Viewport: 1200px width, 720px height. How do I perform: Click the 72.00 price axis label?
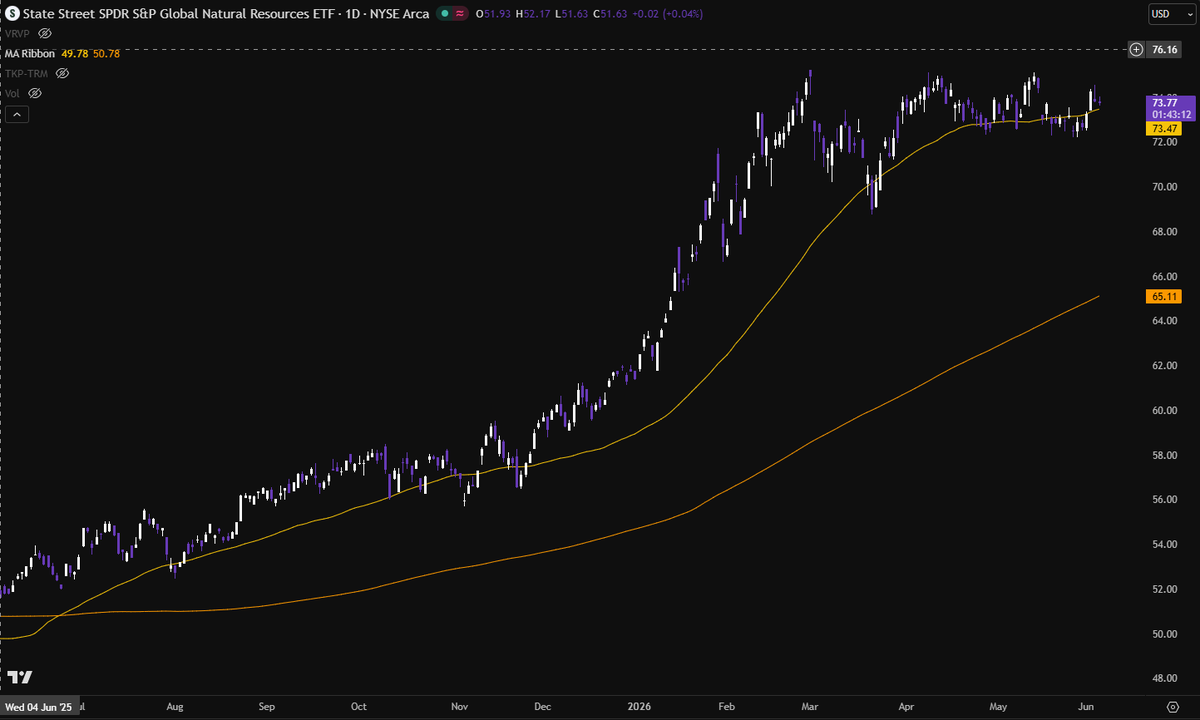point(1164,142)
